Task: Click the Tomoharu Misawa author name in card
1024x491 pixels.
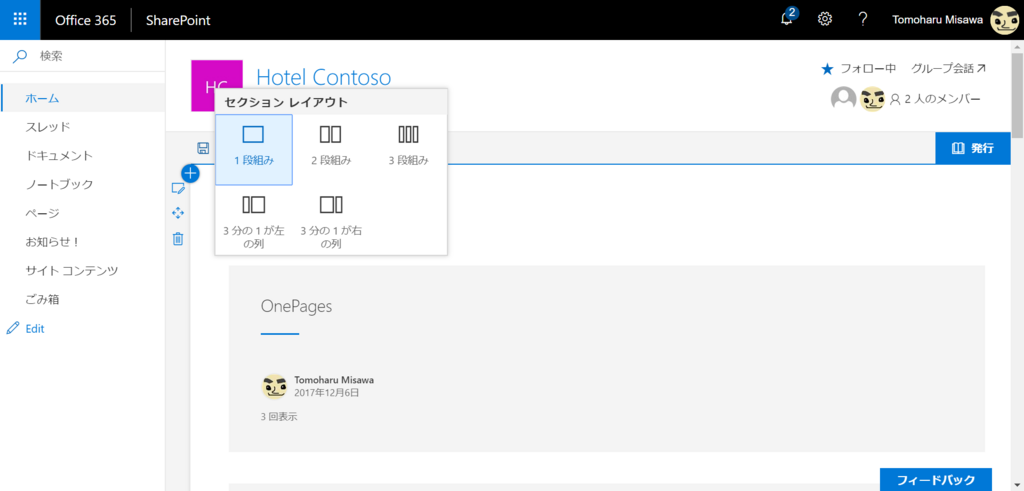Action: [334, 380]
